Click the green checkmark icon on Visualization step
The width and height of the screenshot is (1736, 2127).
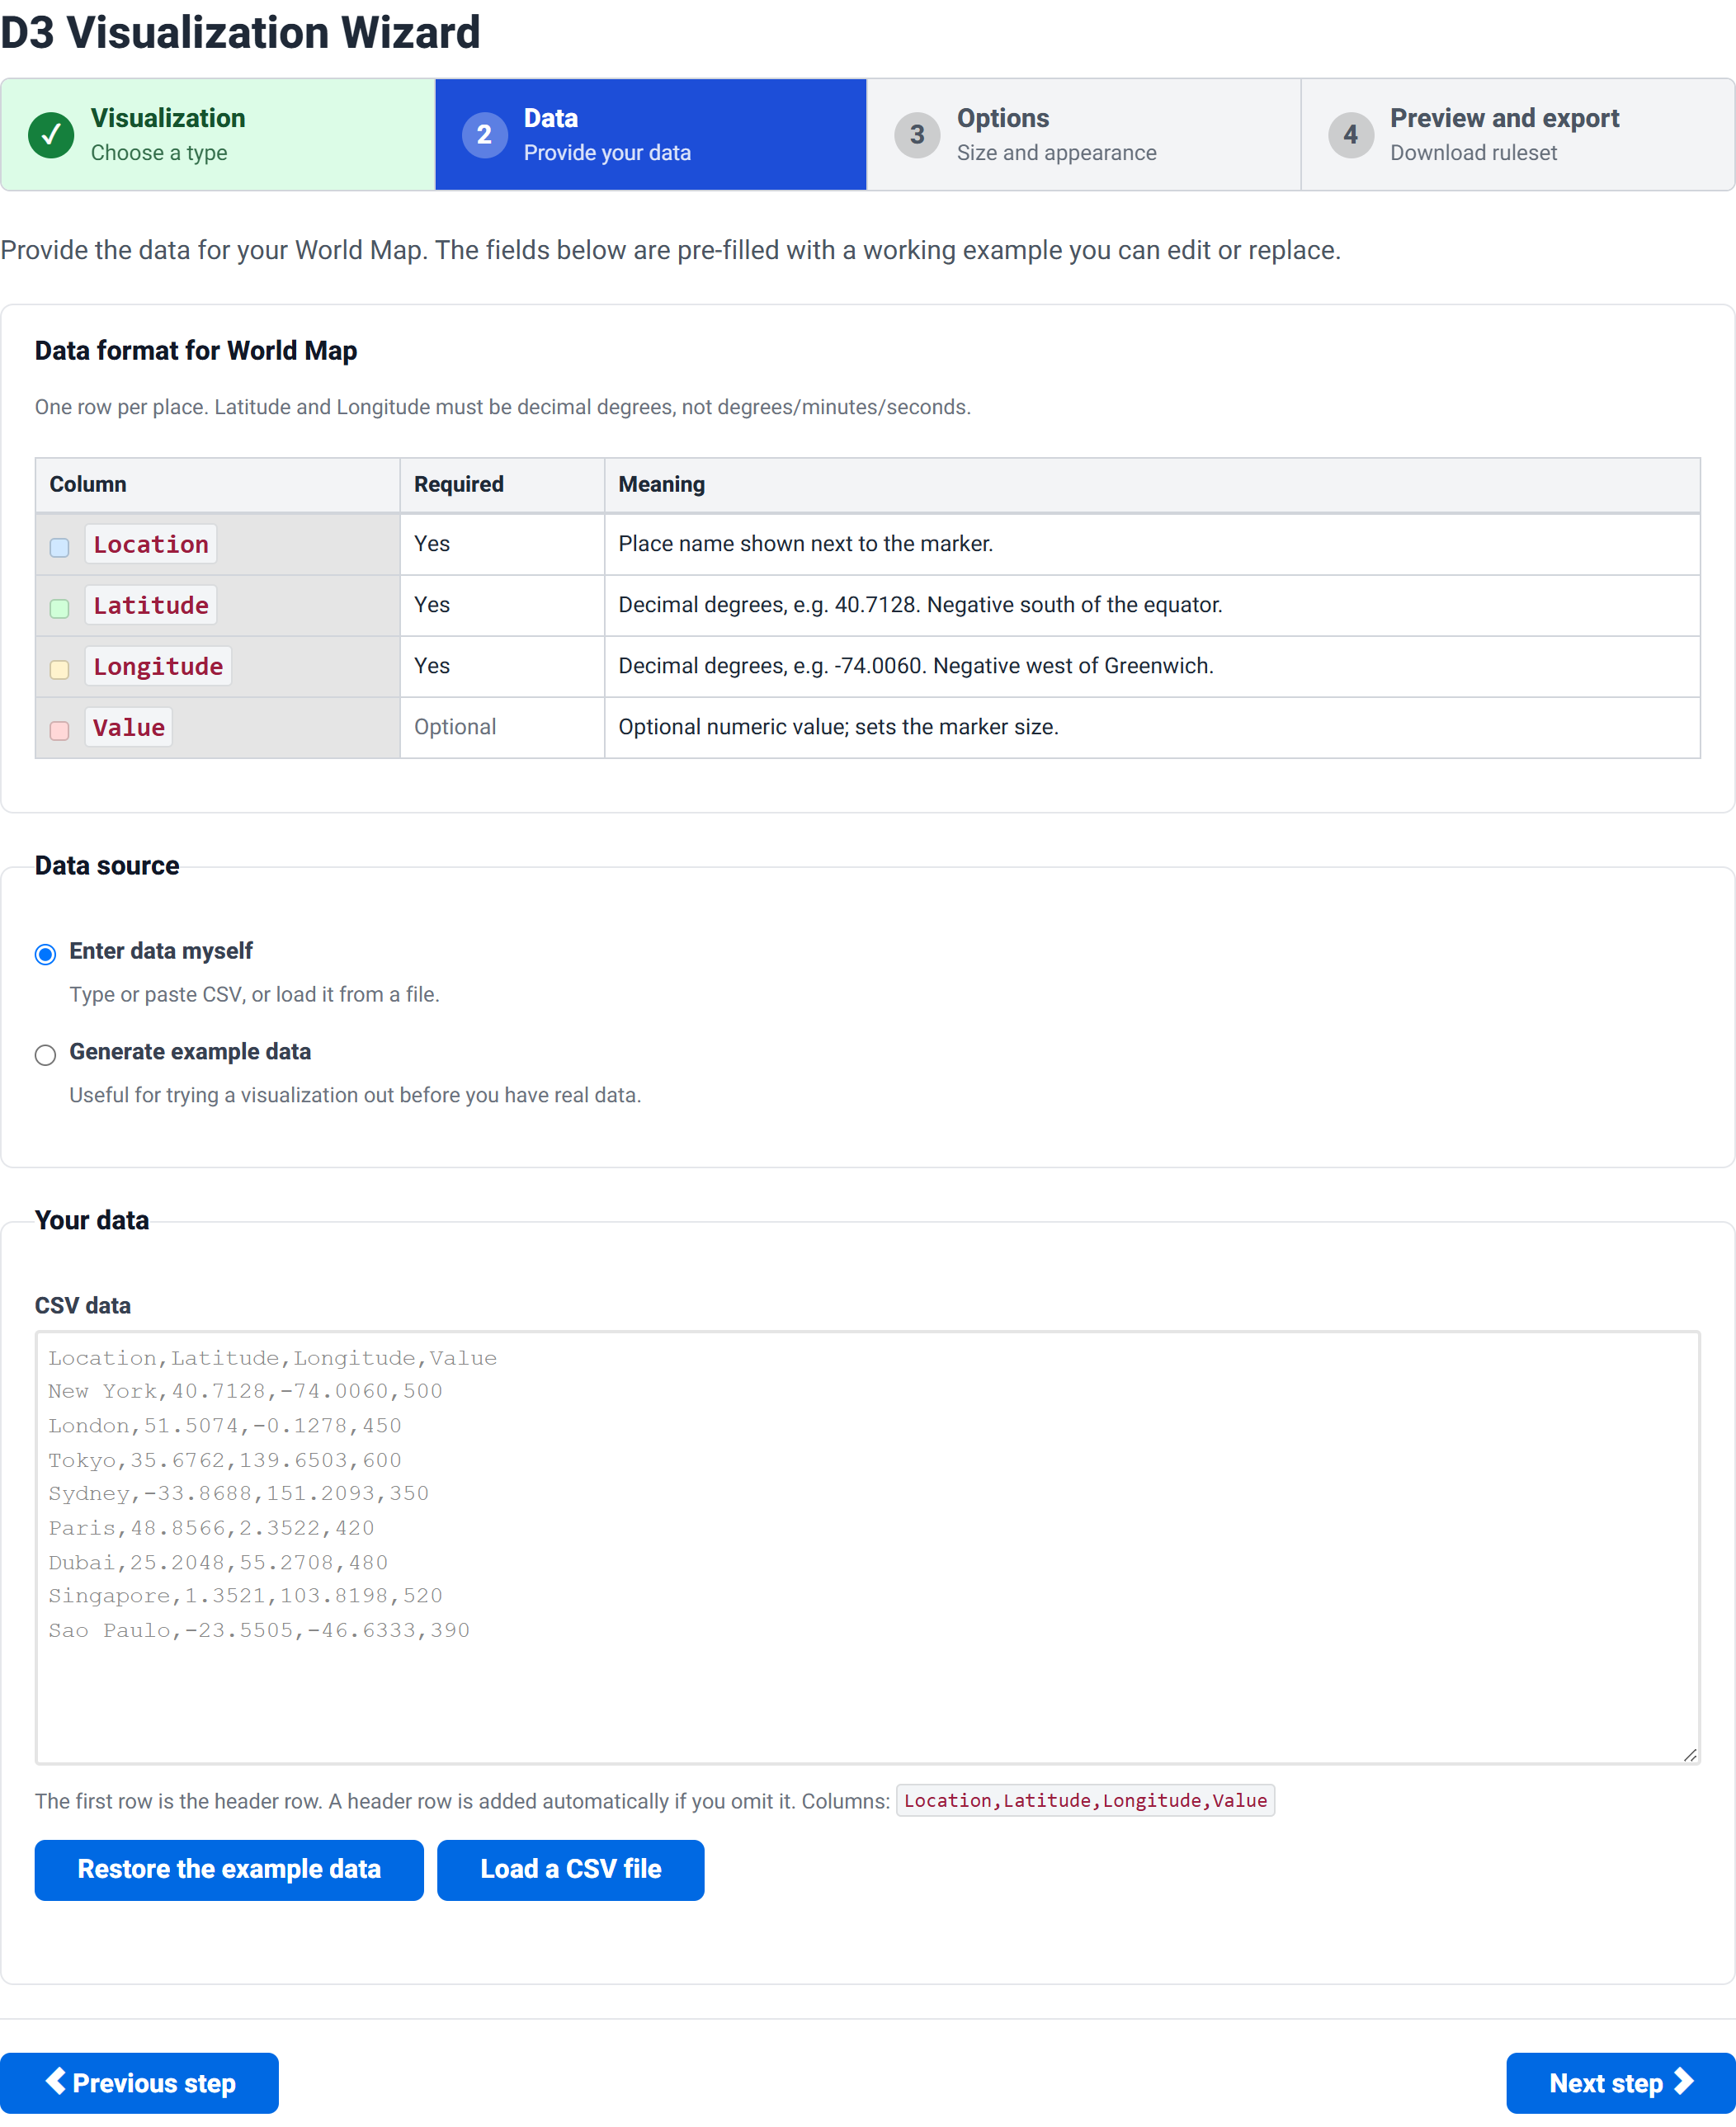51,135
